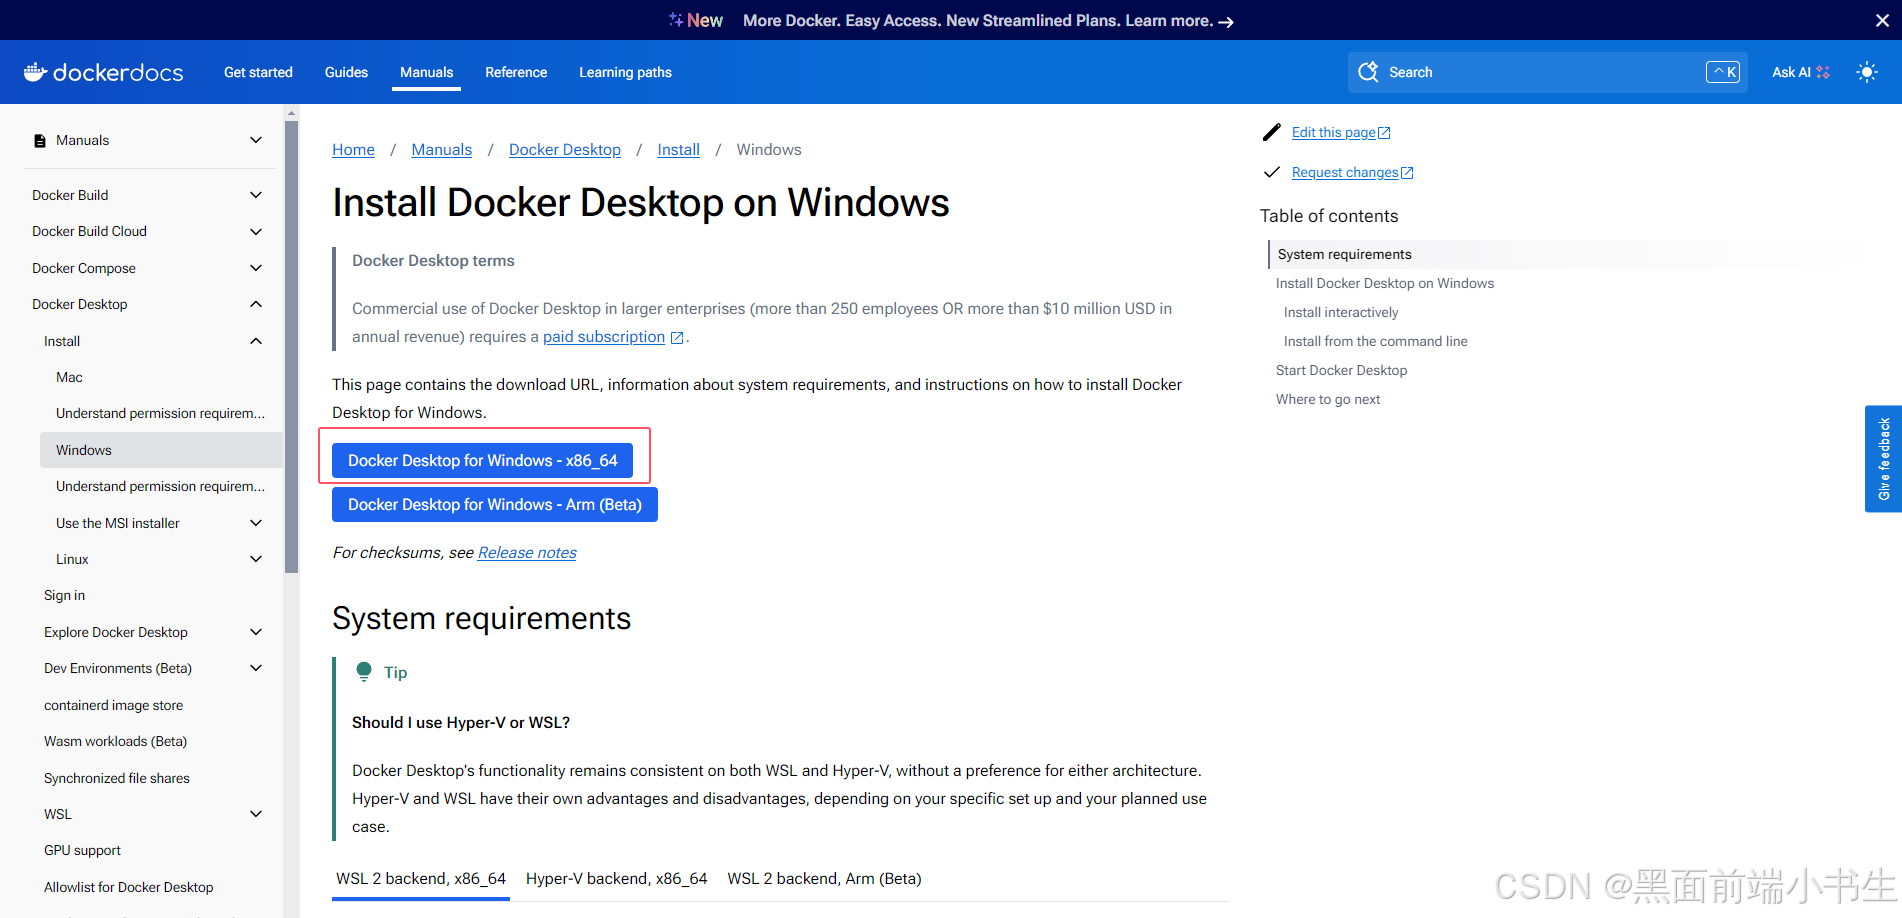Collapse the Install sidebar group
This screenshot has height=918, width=1902.
click(x=256, y=341)
